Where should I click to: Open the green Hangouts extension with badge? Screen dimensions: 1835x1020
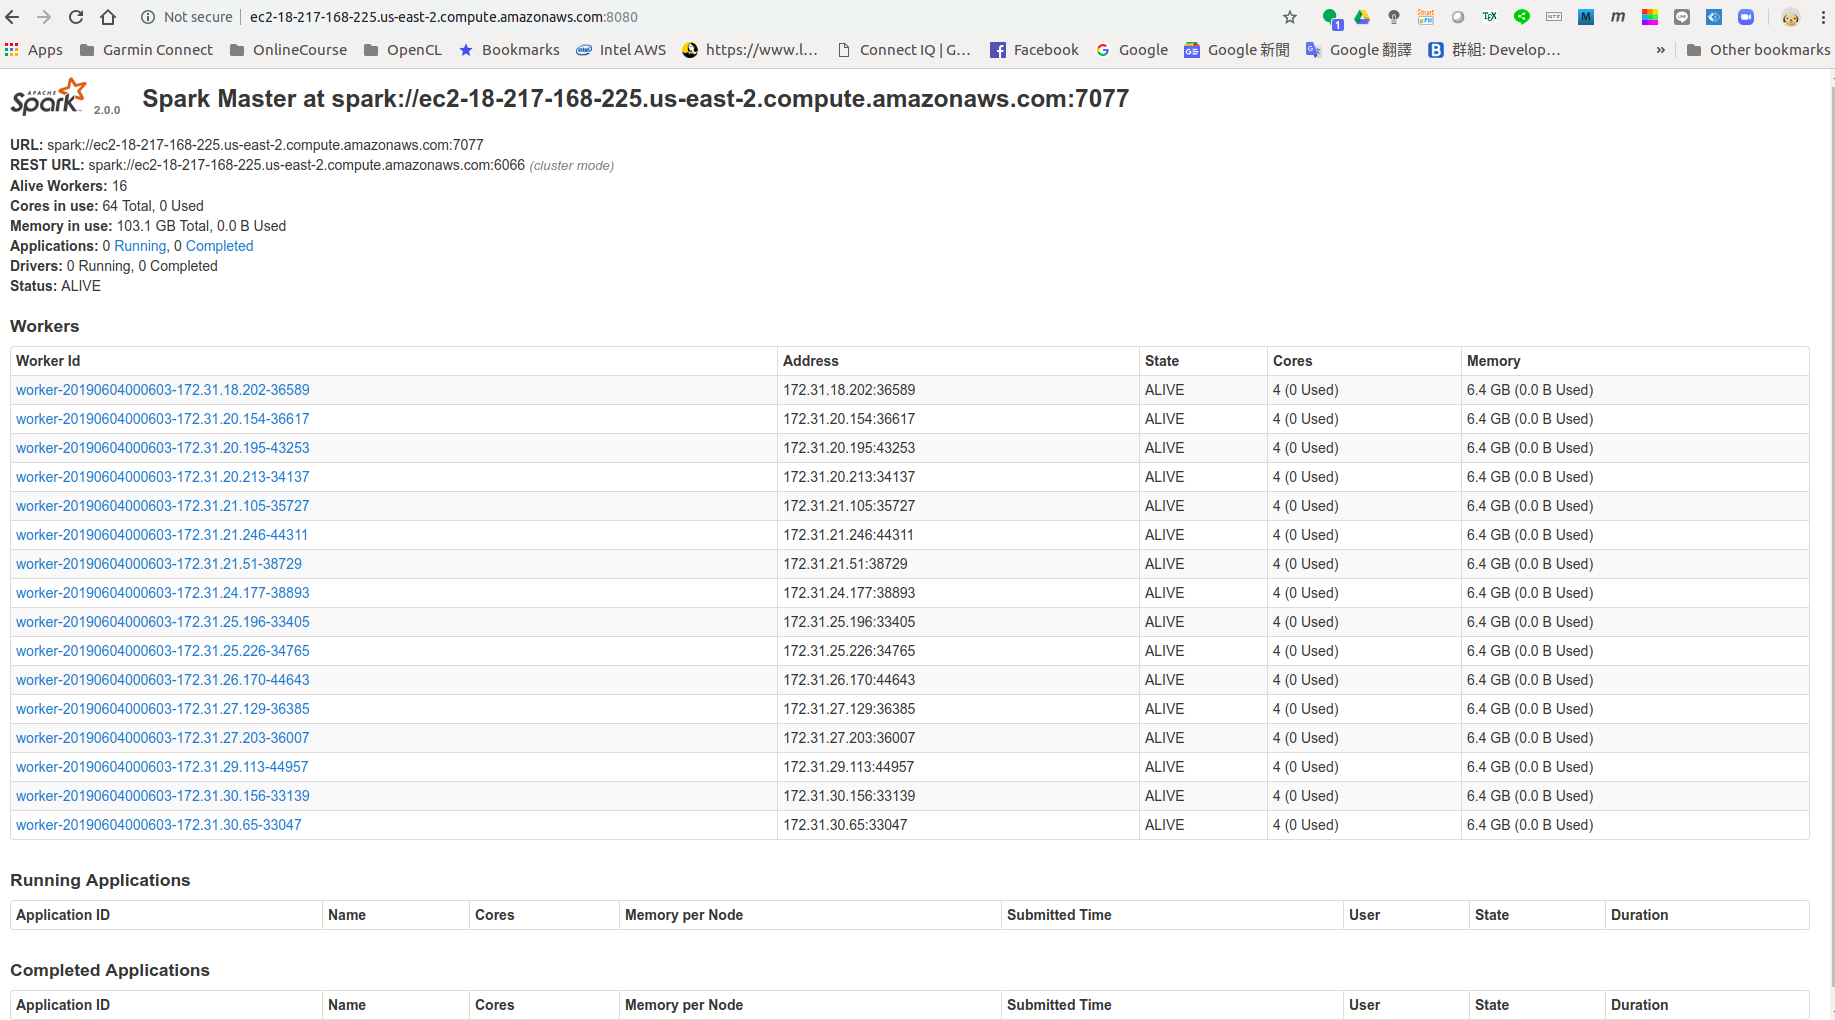[x=1331, y=18]
